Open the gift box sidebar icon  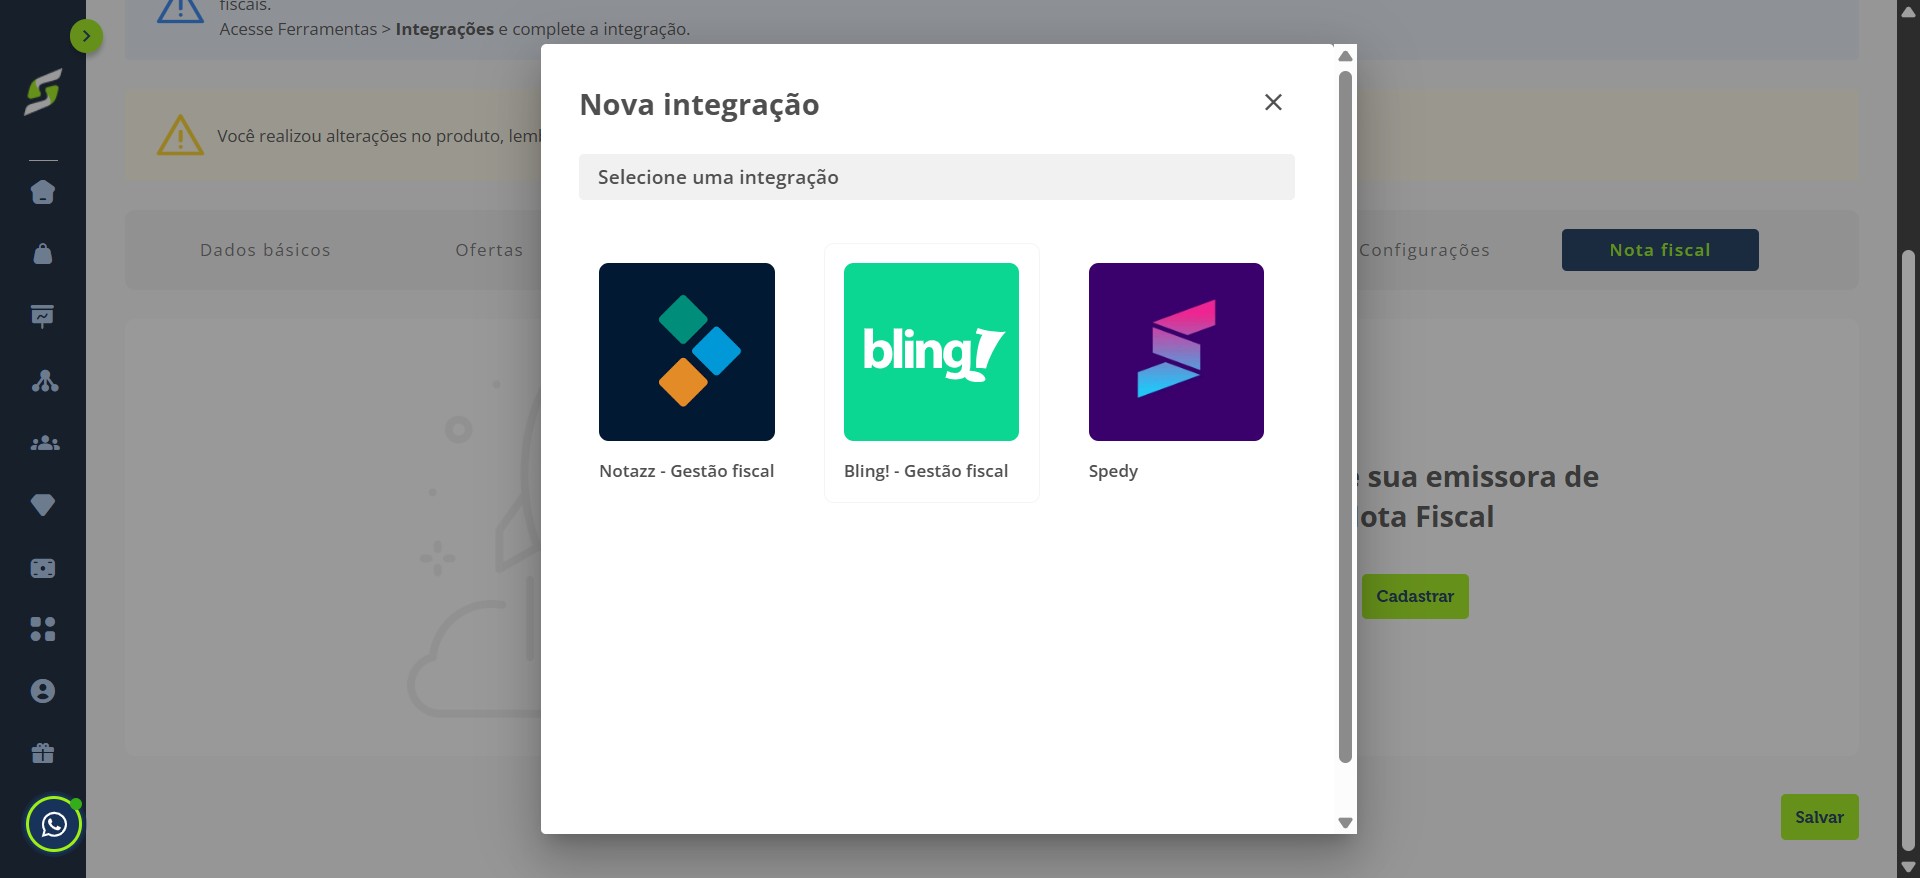[43, 753]
